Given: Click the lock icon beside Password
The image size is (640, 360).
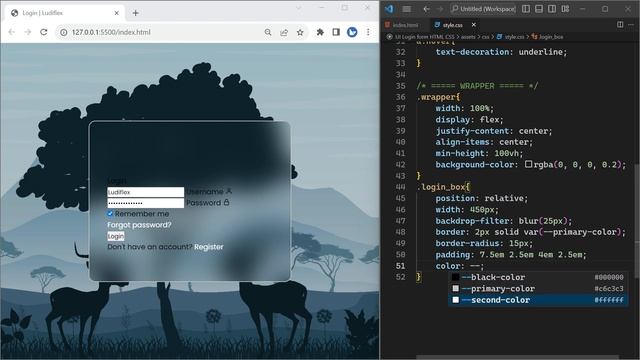Looking at the screenshot, I should pyautogui.click(x=226, y=202).
